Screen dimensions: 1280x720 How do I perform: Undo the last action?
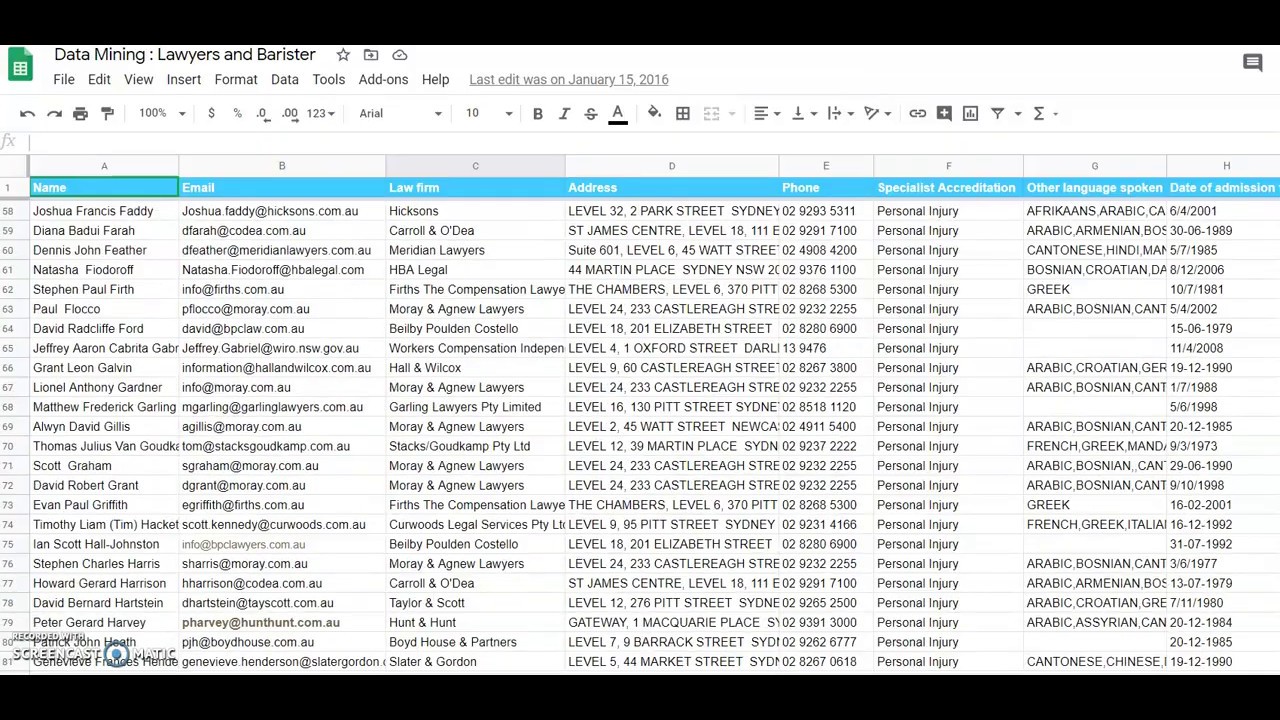(28, 113)
